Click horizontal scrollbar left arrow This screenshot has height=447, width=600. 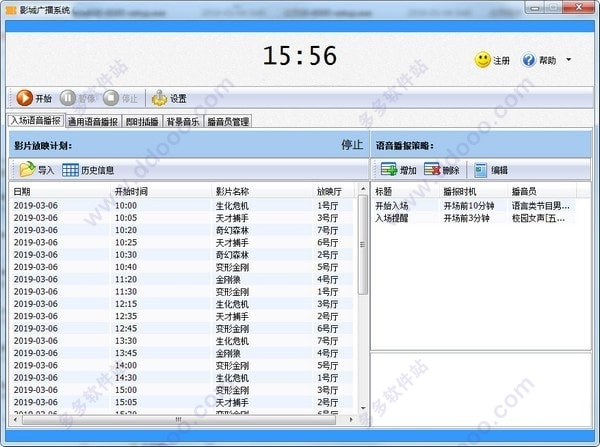click(x=15, y=420)
